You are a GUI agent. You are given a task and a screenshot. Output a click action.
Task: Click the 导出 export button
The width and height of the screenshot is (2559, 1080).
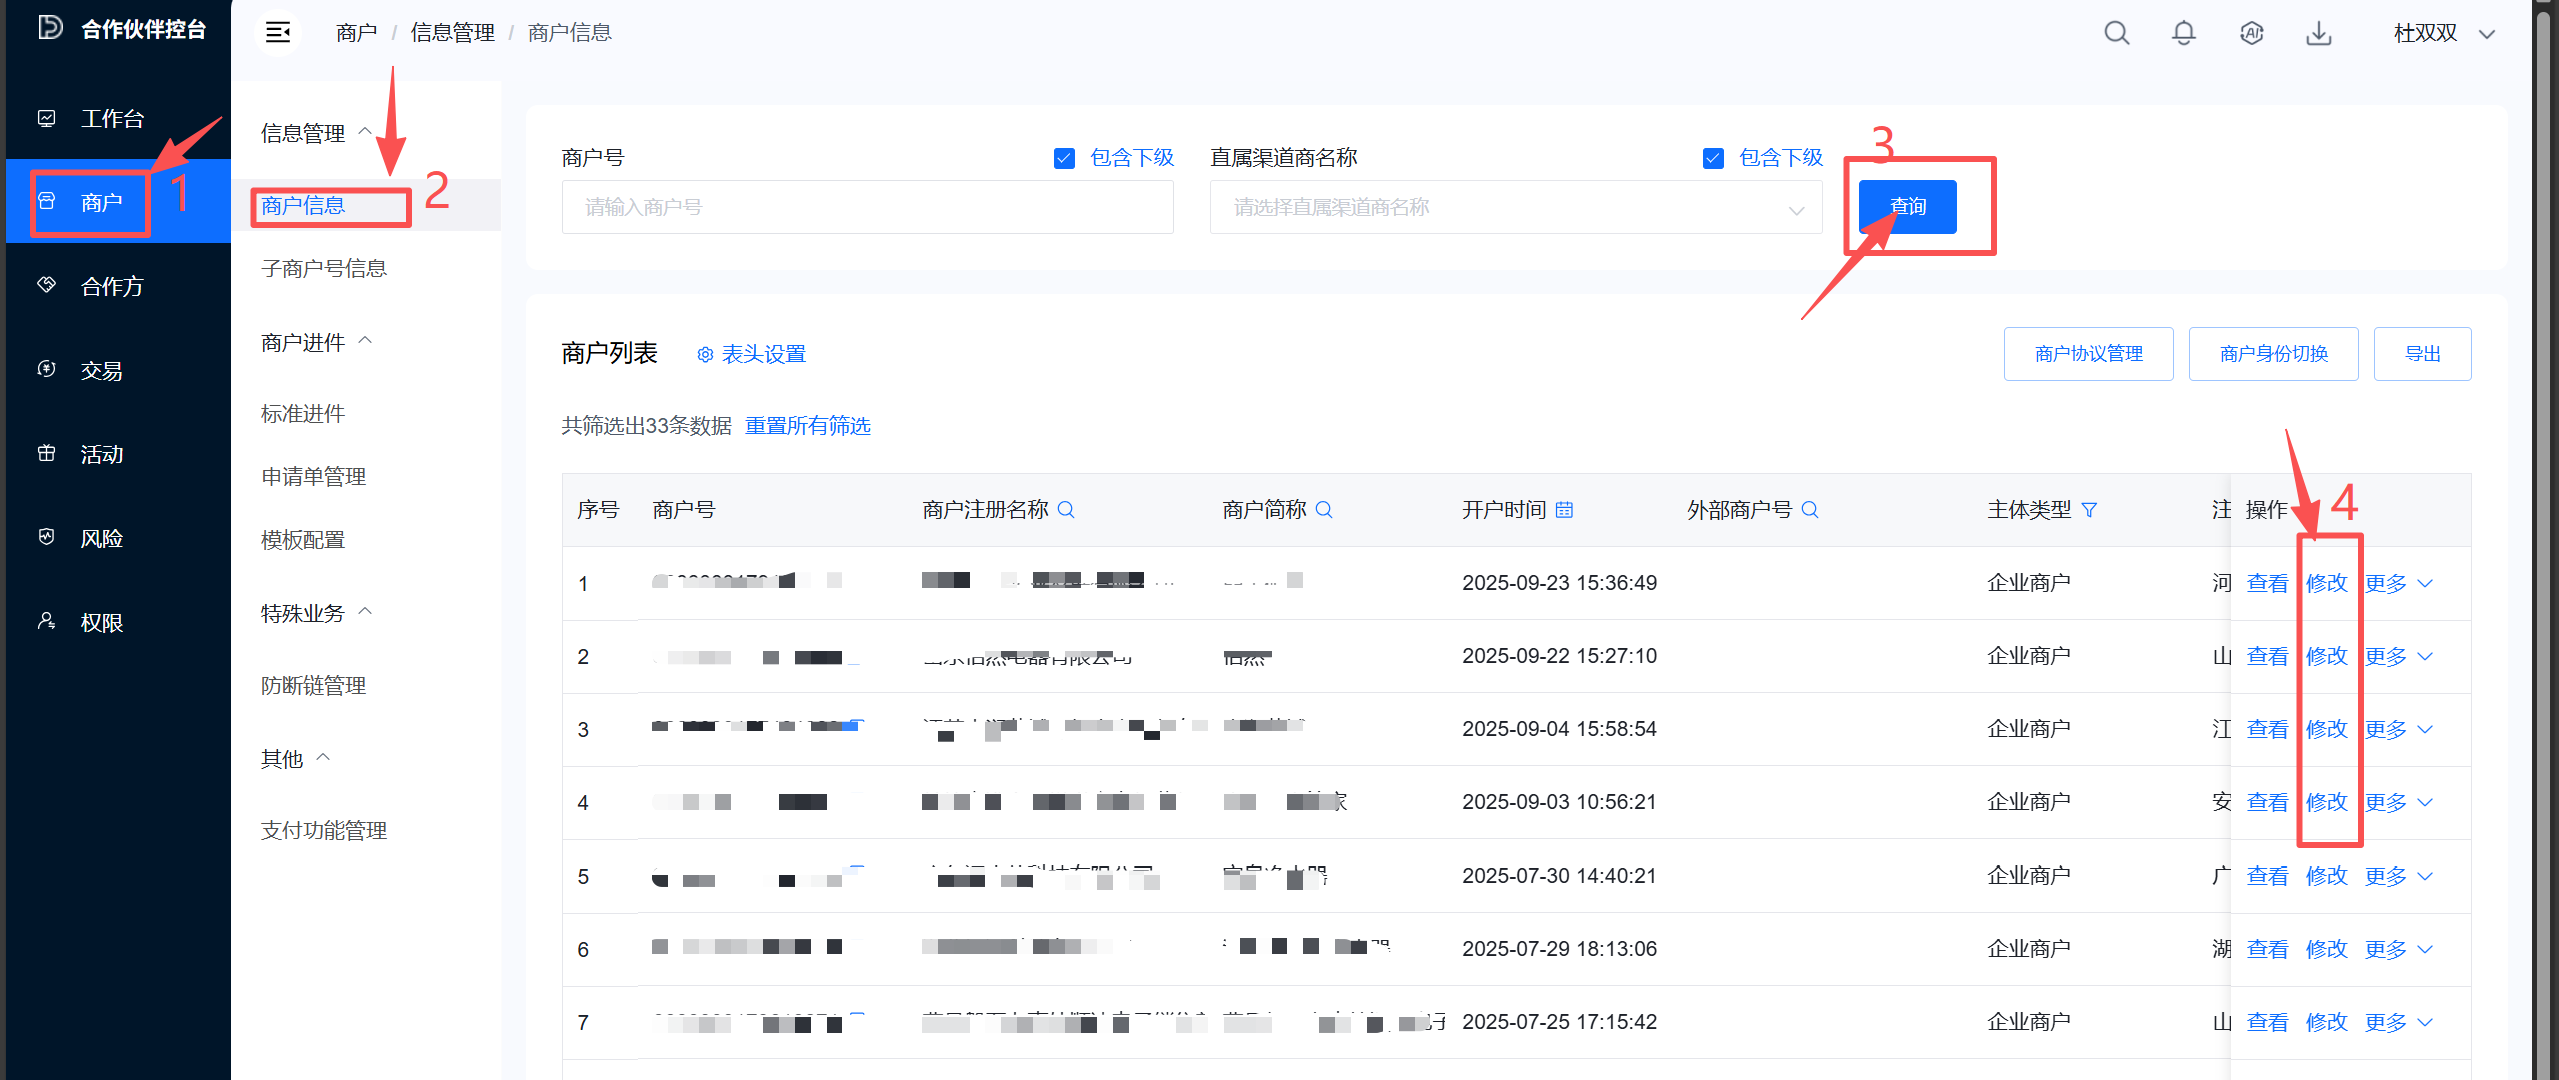[x=2422, y=354]
